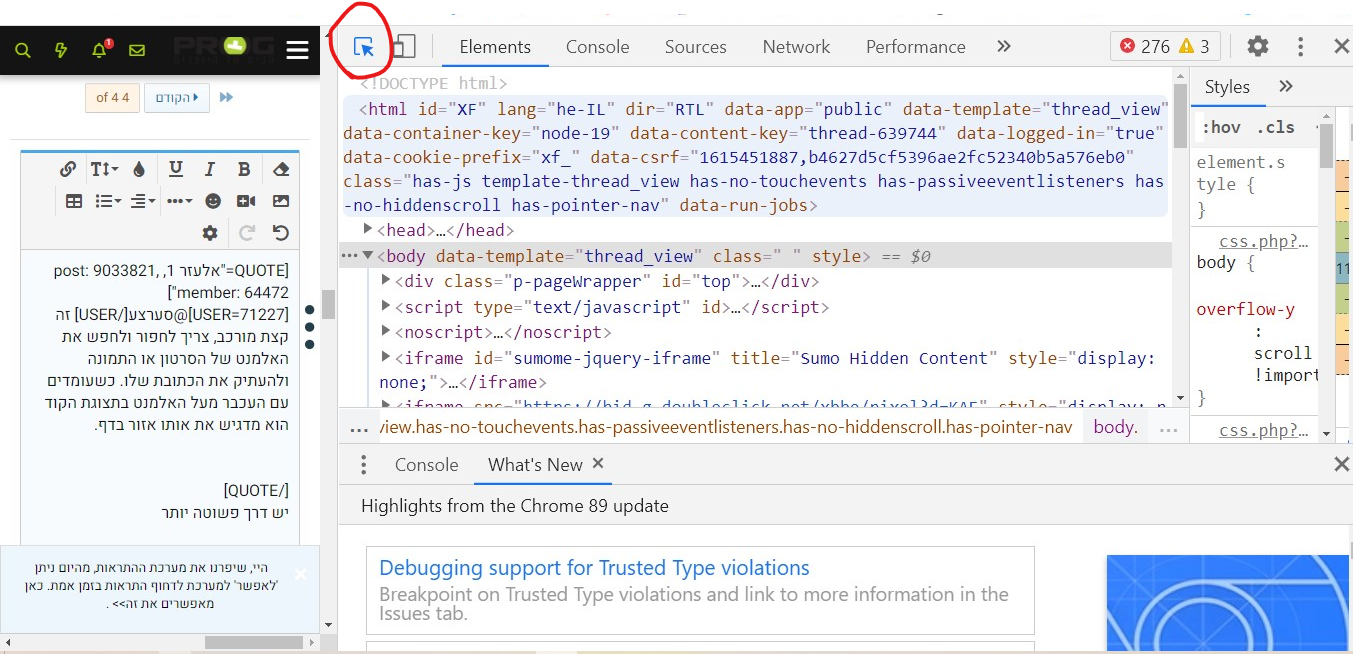The height and width of the screenshot is (654, 1353).
Task: Close the What's New drawer tab
Action: click(x=598, y=463)
